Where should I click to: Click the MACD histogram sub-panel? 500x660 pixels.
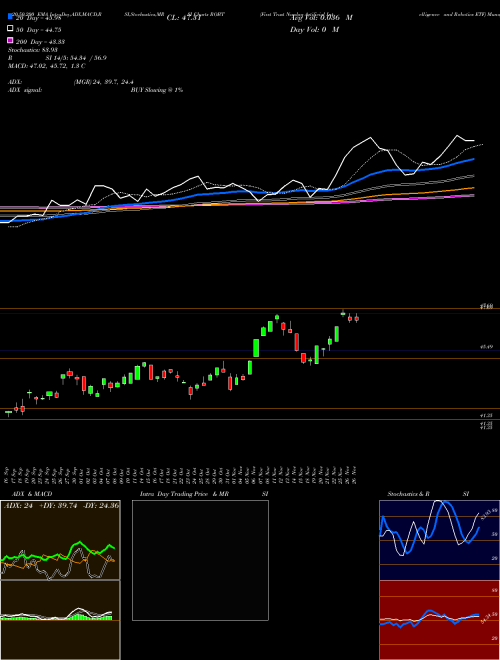point(60,620)
